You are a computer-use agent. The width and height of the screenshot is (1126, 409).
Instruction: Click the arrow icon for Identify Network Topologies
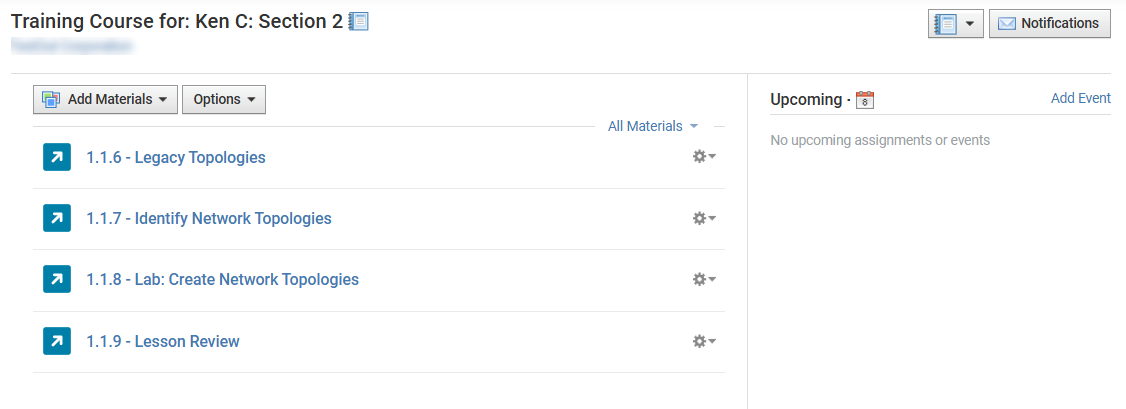pyautogui.click(x=57, y=218)
